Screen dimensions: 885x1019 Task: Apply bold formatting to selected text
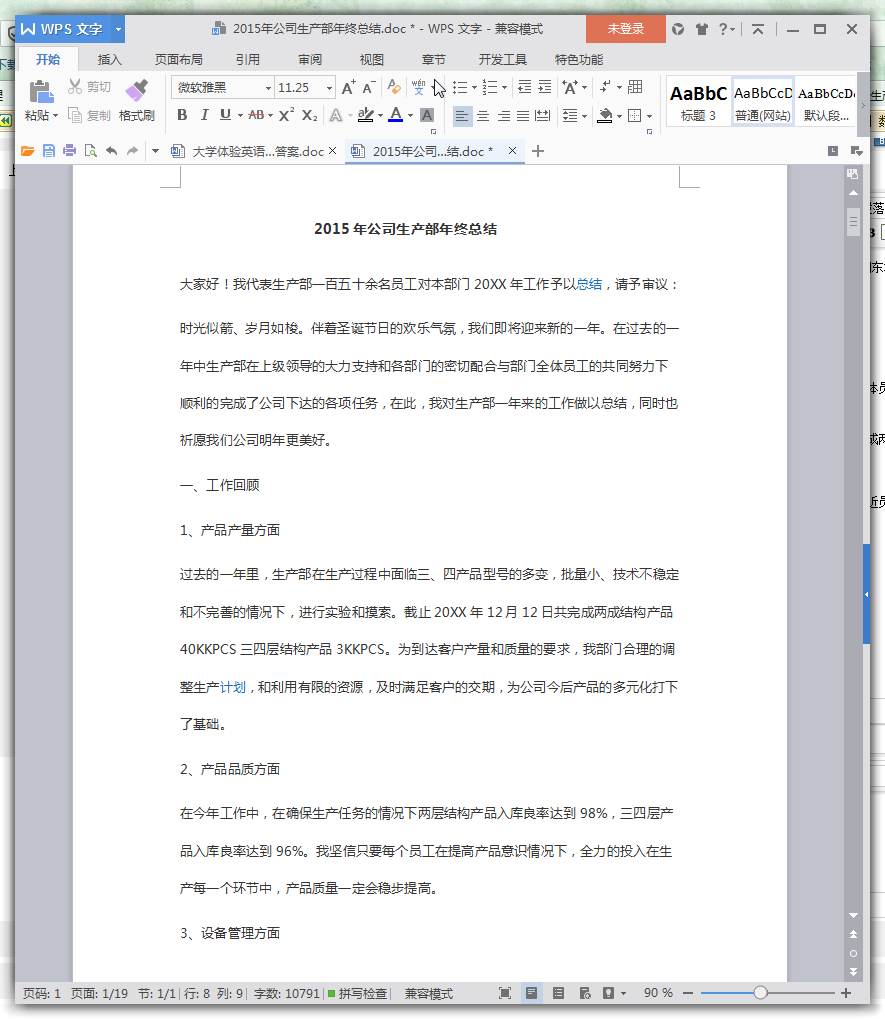[x=182, y=115]
